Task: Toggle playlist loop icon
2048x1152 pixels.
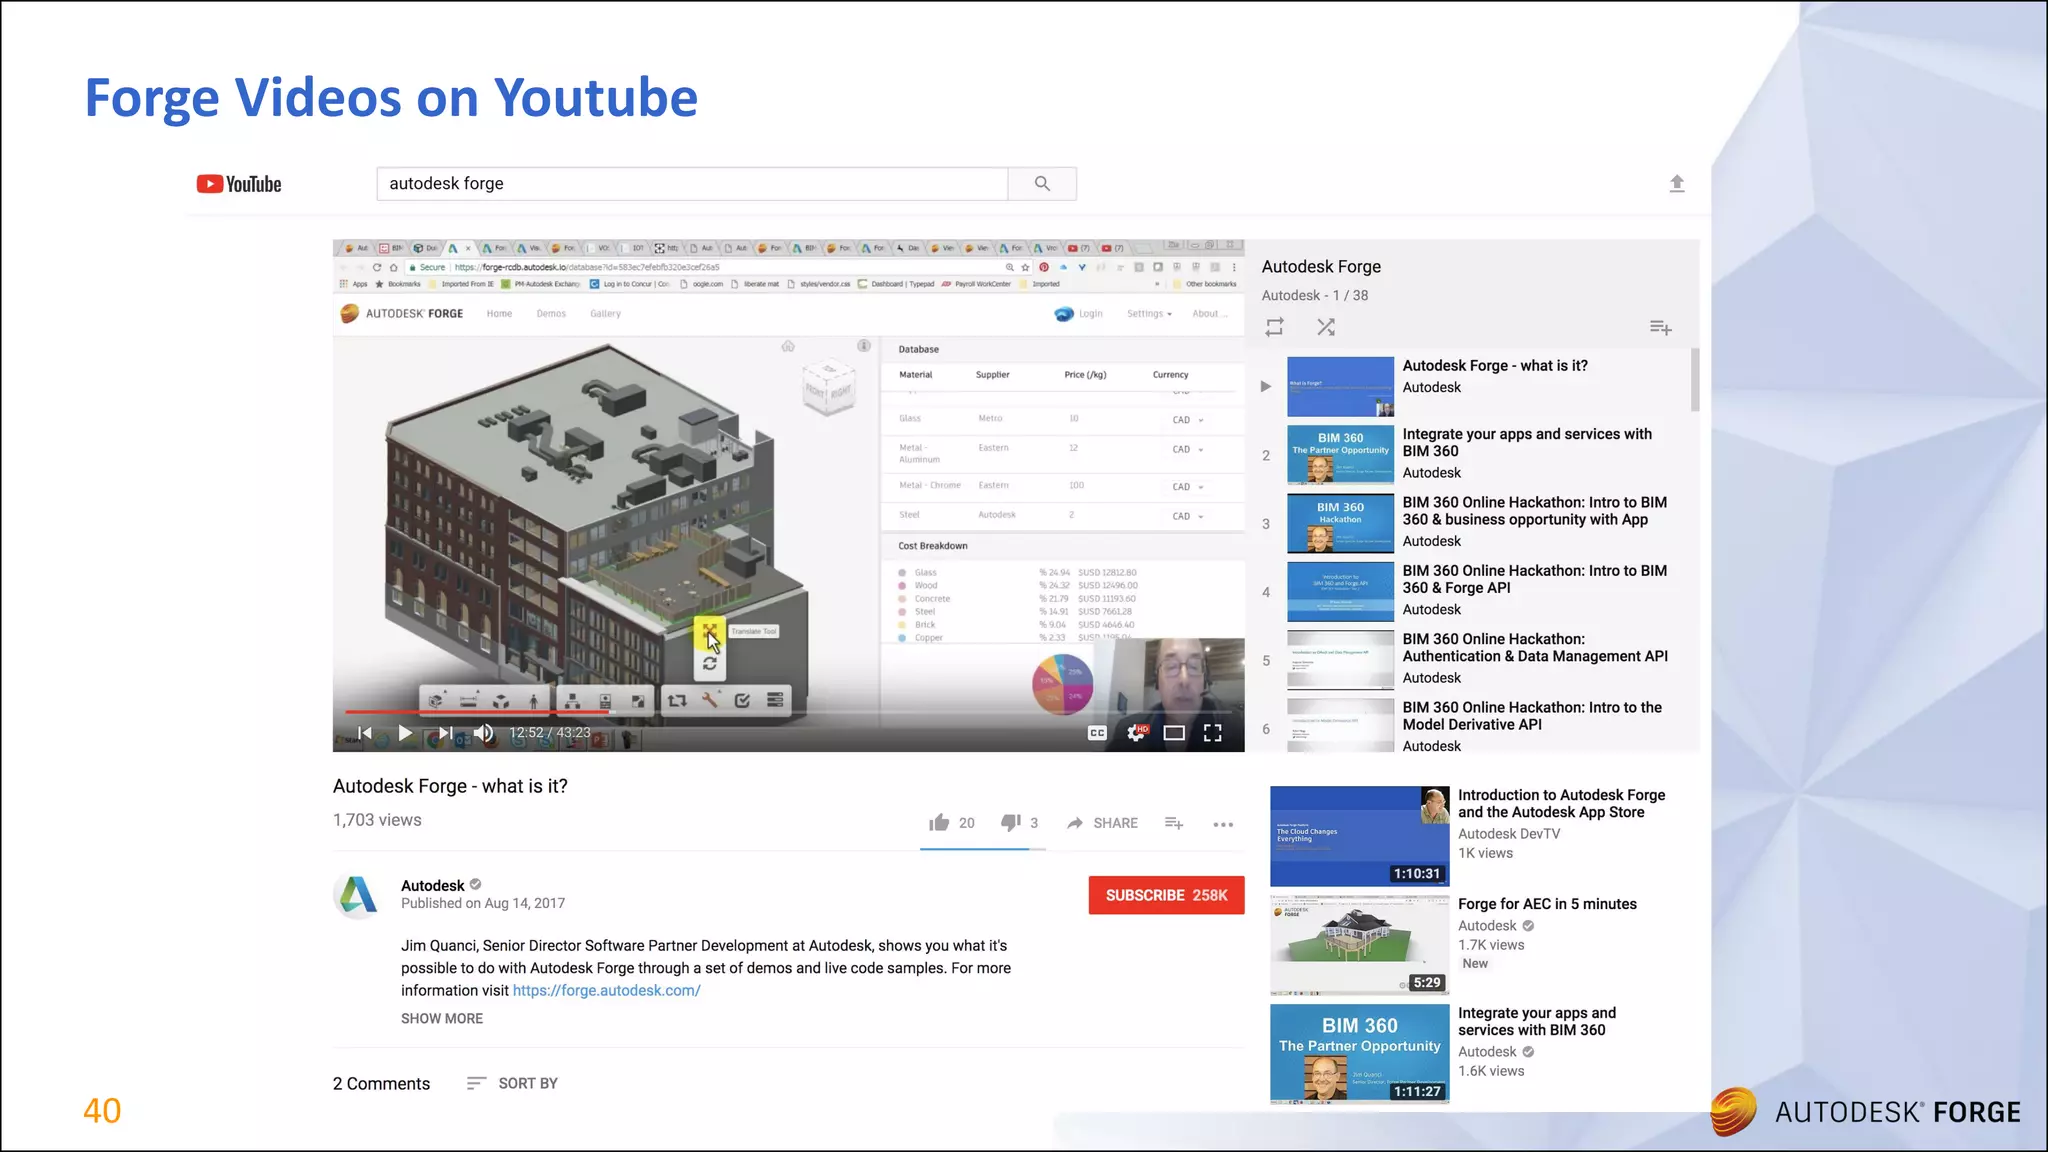Action: tap(1274, 327)
